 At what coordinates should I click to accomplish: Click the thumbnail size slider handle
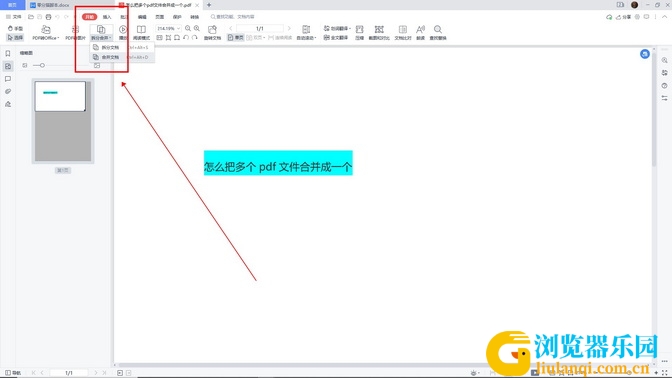click(42, 66)
